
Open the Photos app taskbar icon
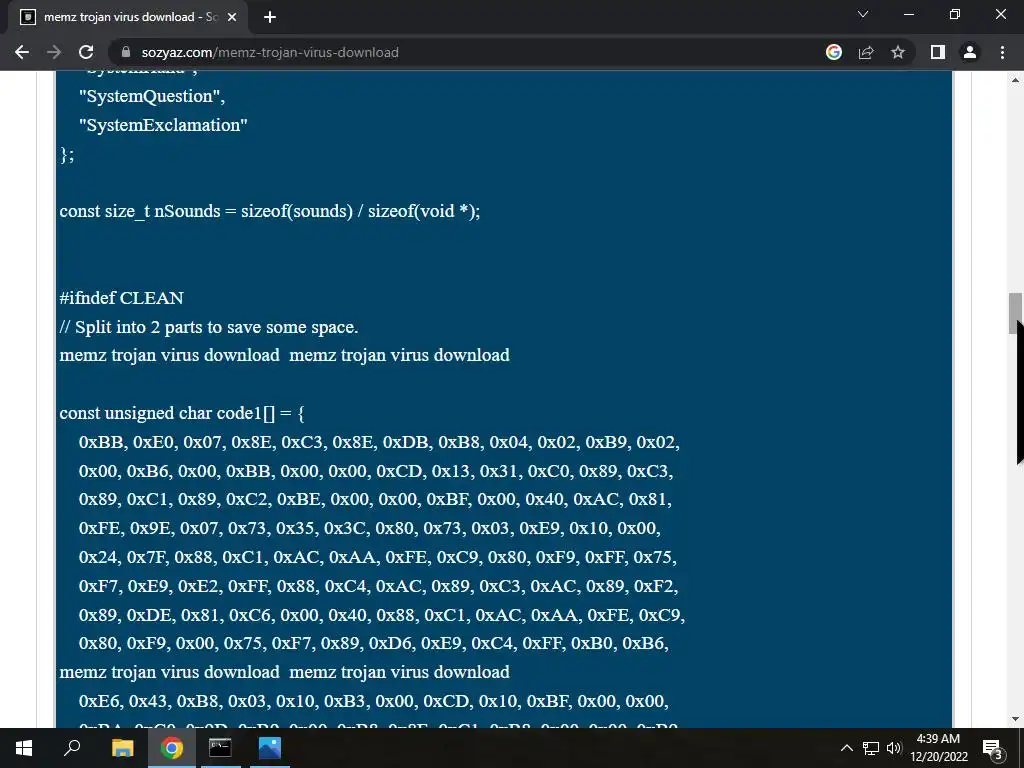[x=270, y=748]
